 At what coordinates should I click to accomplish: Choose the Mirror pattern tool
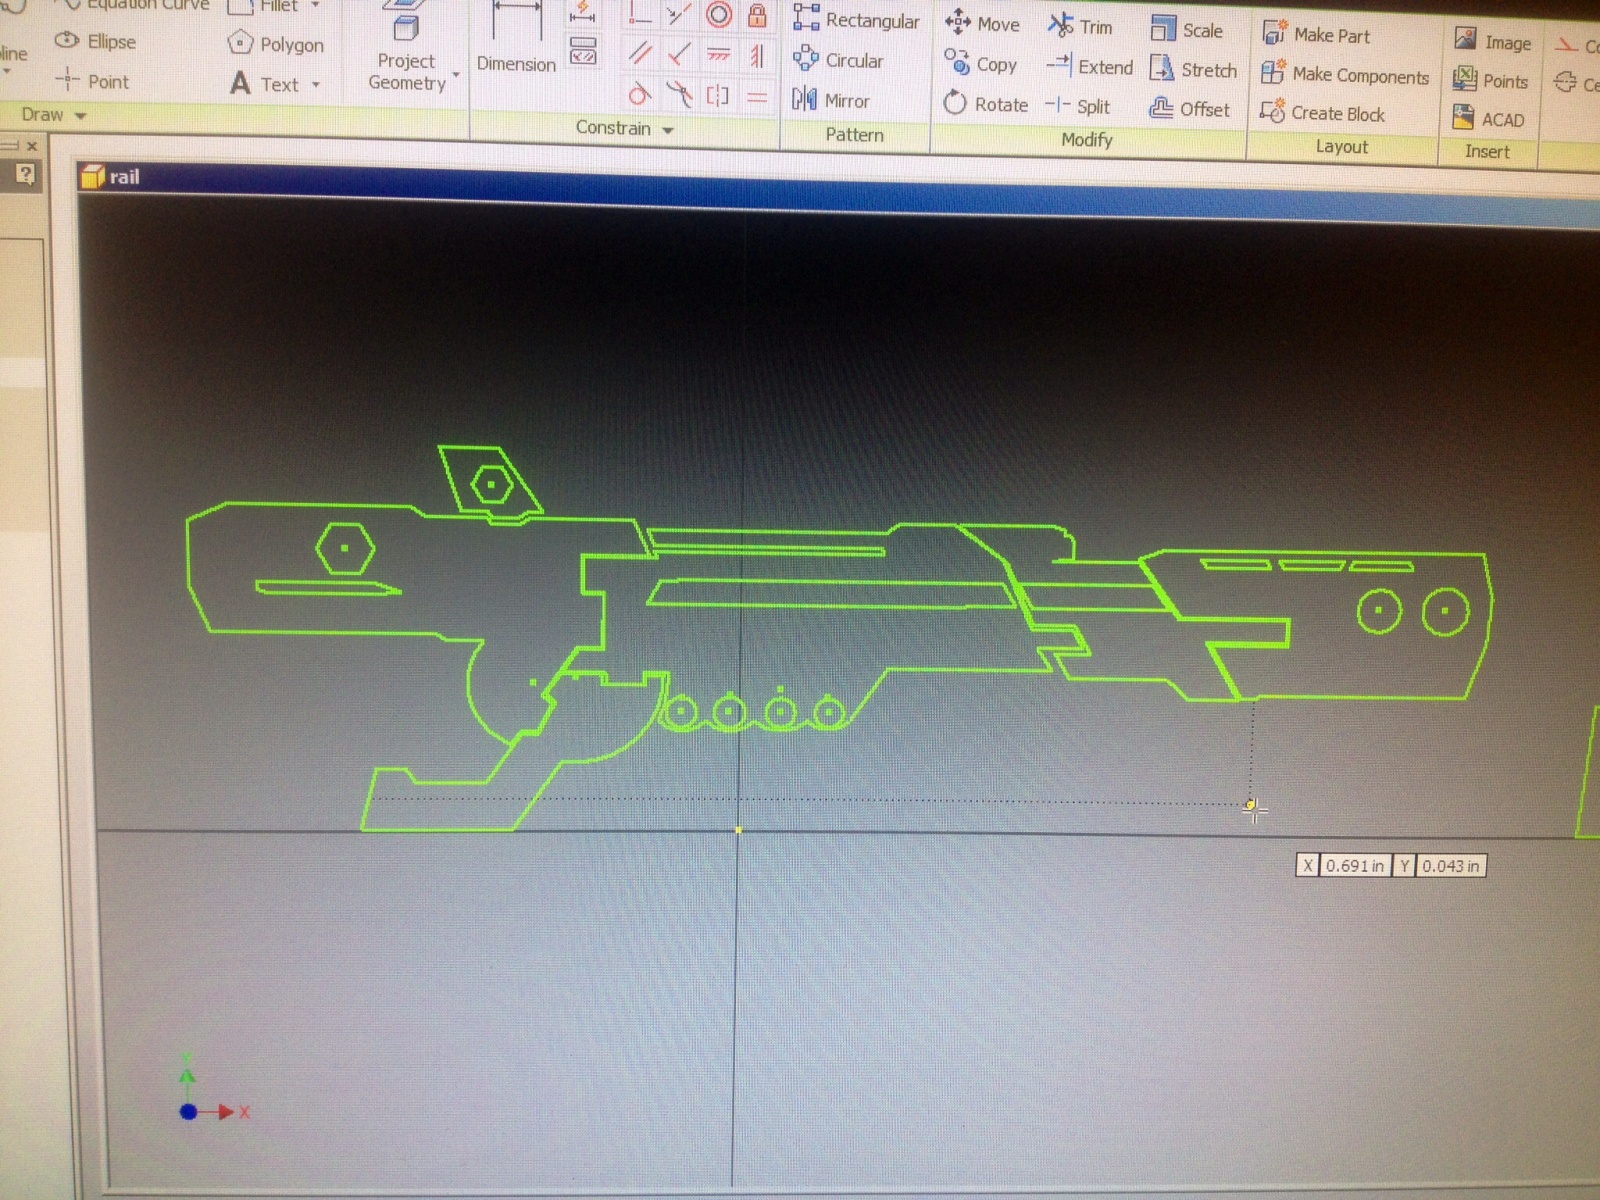tap(830, 100)
